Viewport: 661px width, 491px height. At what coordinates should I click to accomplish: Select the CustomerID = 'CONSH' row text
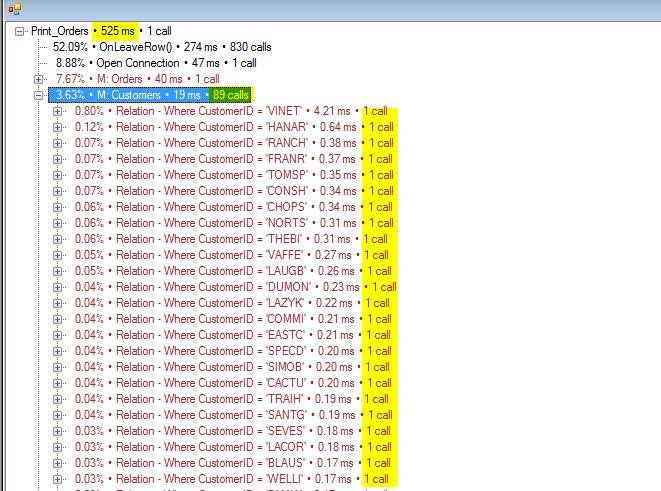(x=234, y=191)
